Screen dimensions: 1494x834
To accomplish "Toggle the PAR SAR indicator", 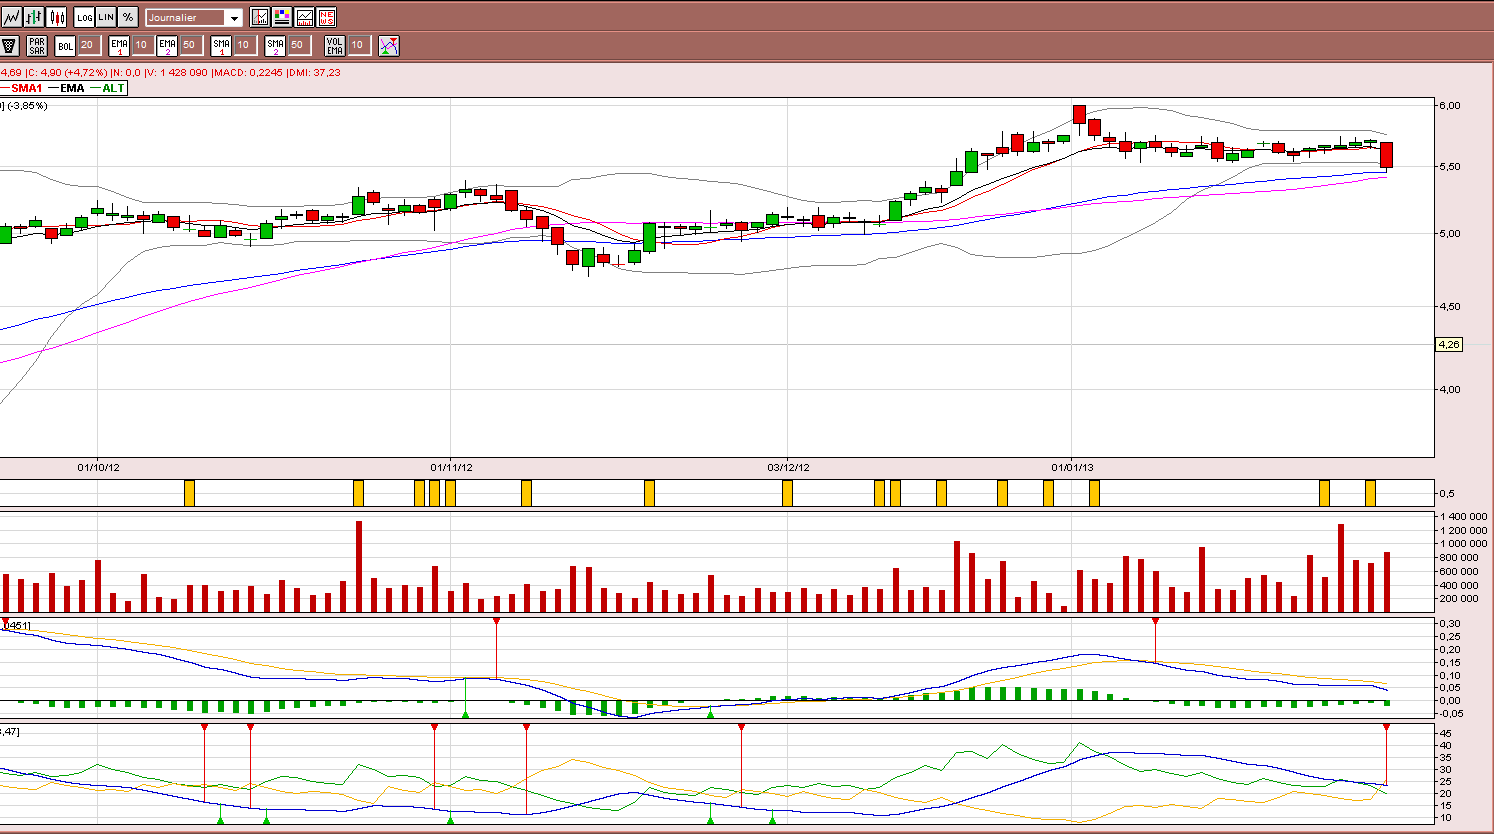I will pos(37,46).
